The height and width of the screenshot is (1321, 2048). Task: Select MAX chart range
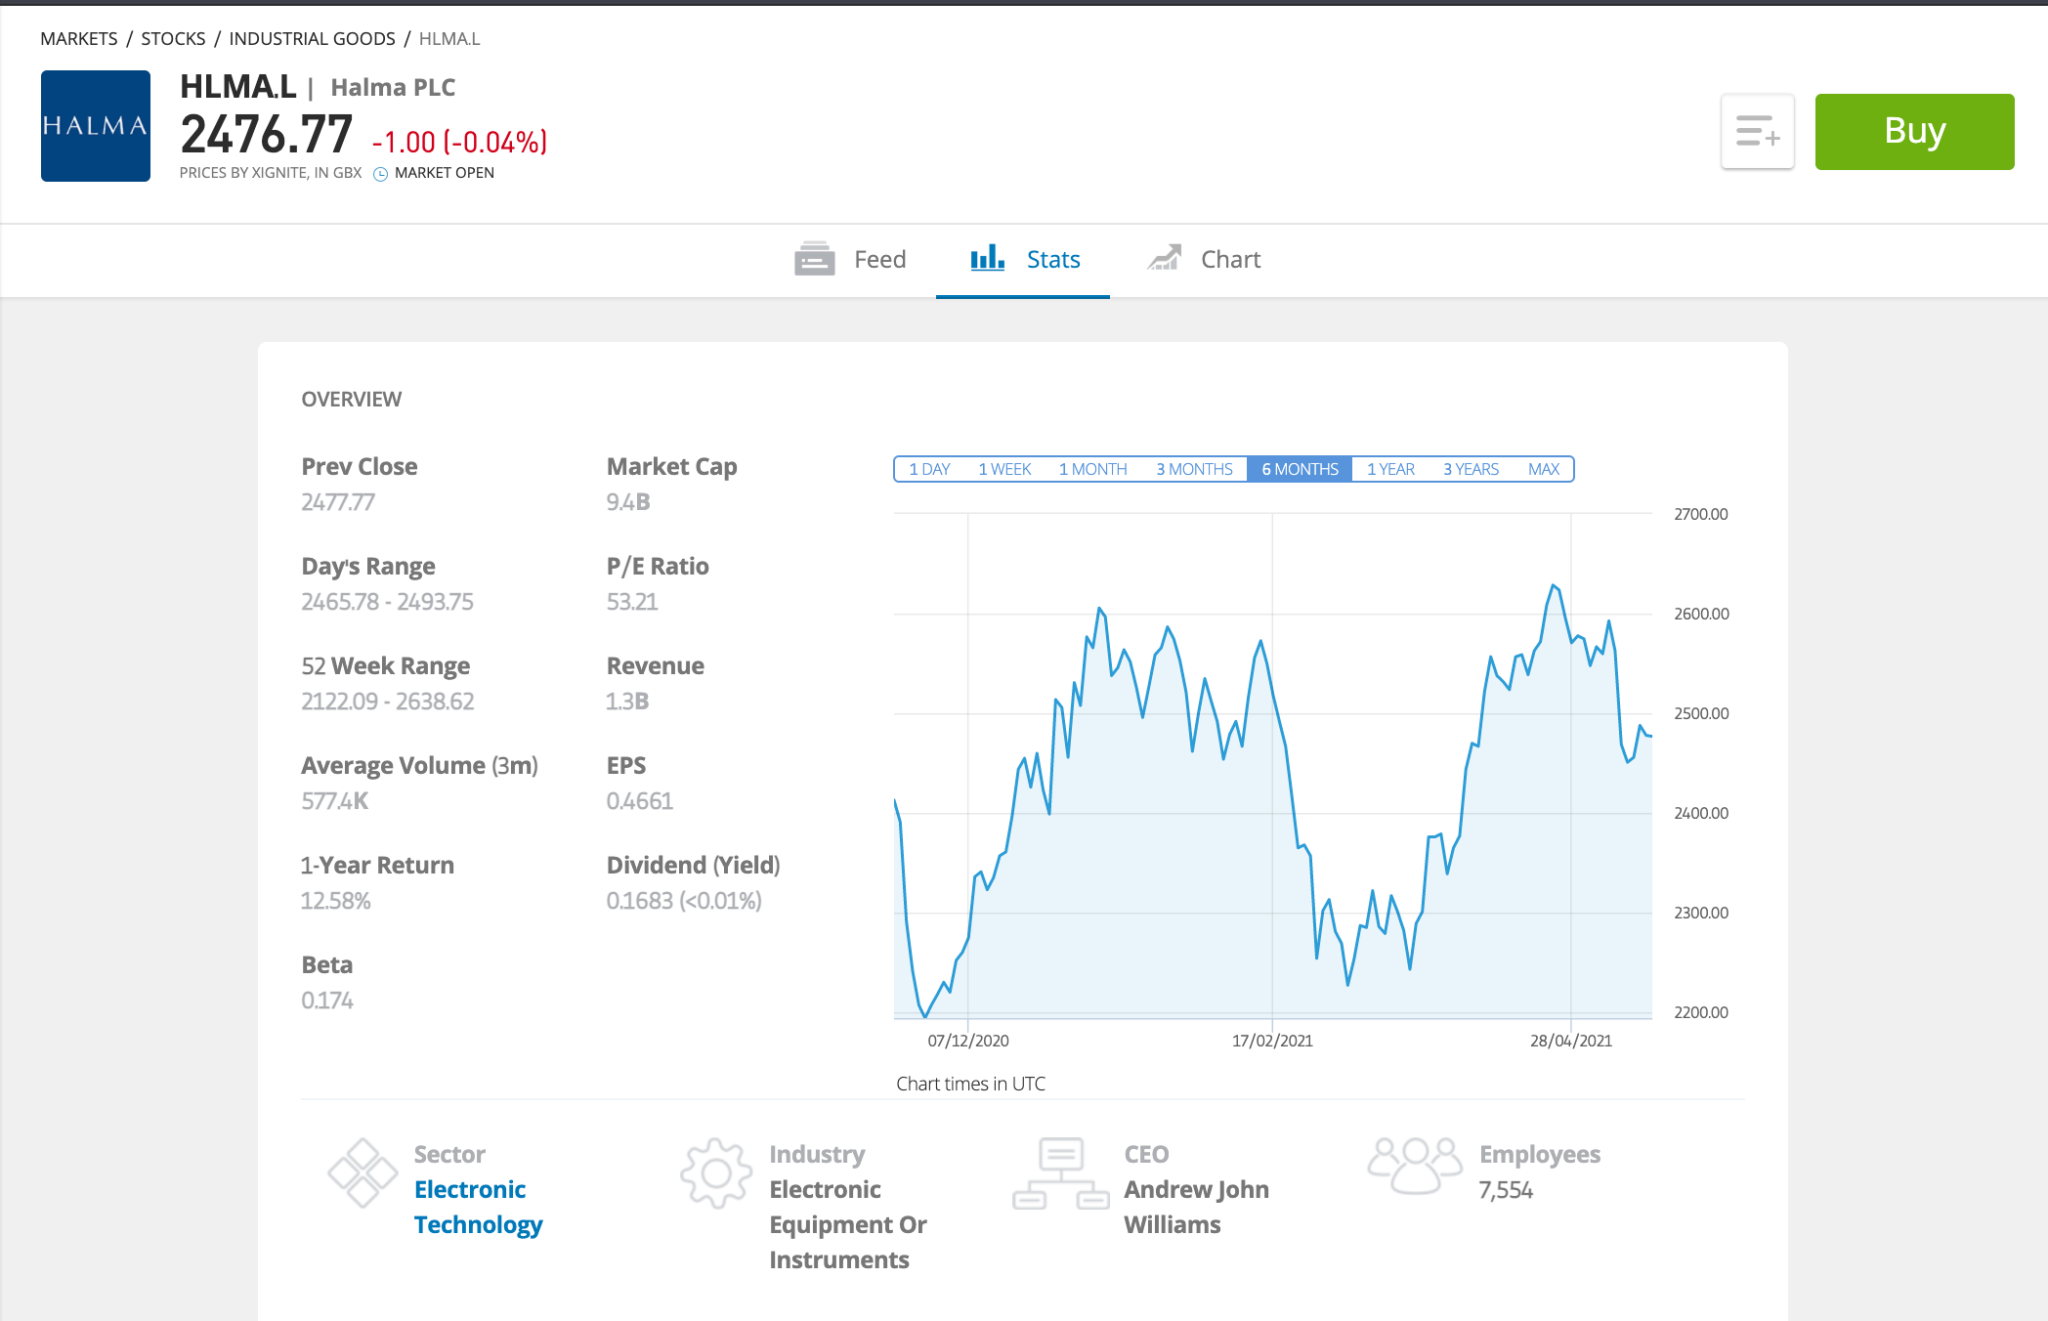pos(1543,469)
